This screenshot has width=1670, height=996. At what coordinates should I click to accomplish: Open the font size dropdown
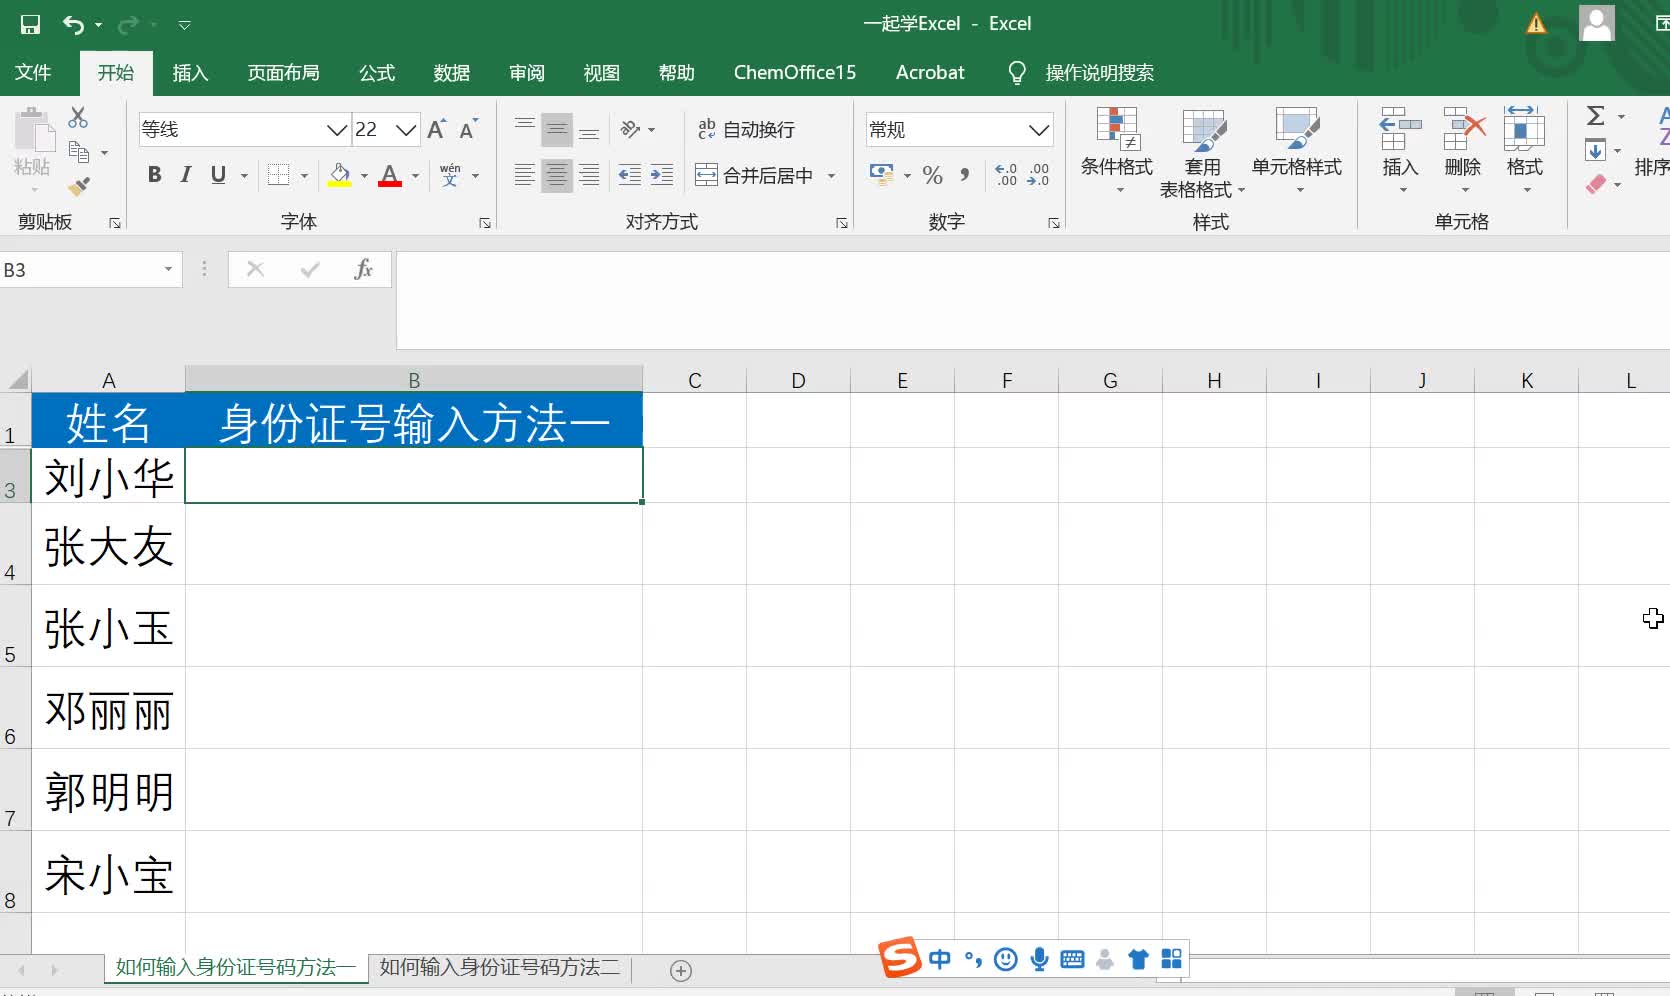click(405, 129)
